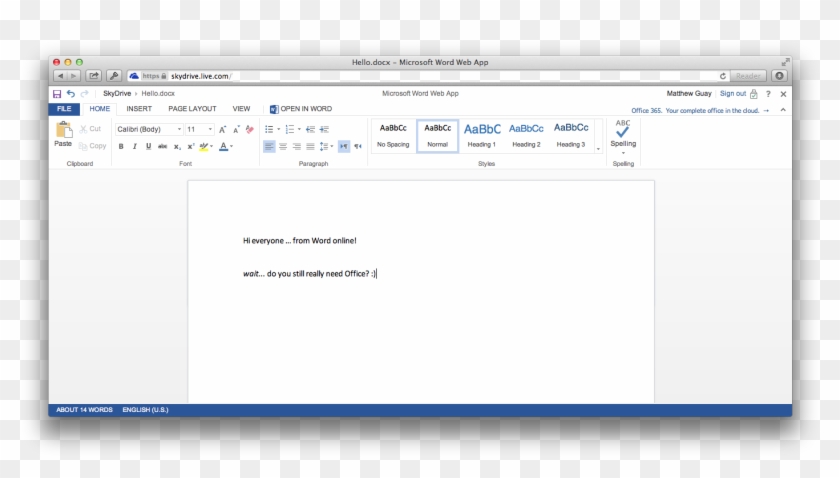This screenshot has height=478, width=840.
Task: Clear formatting with the eraser icon
Action: point(250,129)
